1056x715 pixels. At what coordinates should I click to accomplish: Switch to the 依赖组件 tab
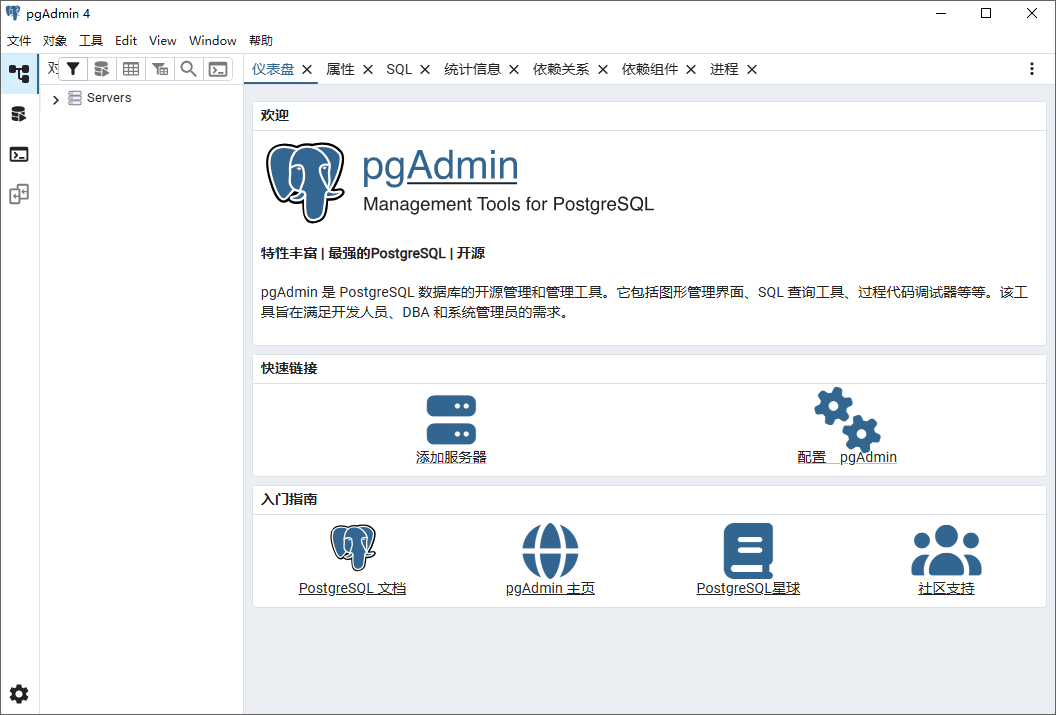[650, 69]
